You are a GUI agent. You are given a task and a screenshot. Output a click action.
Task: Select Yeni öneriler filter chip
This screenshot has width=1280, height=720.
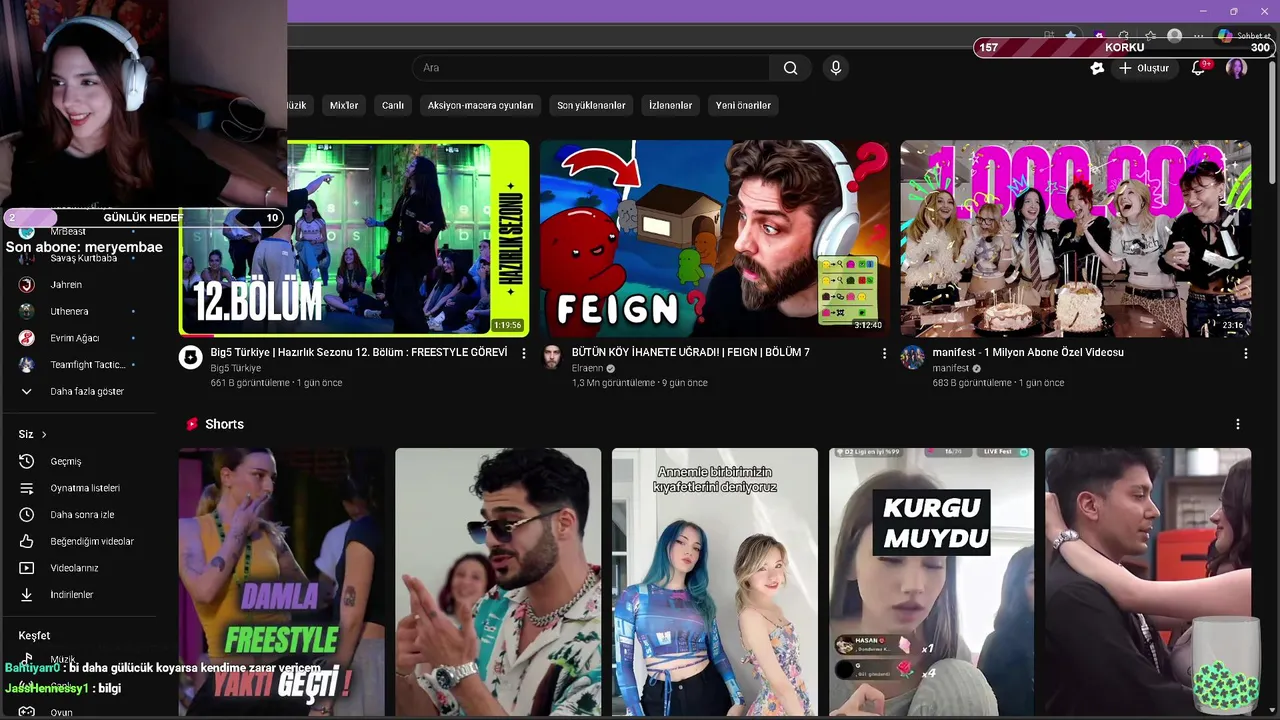pos(743,105)
